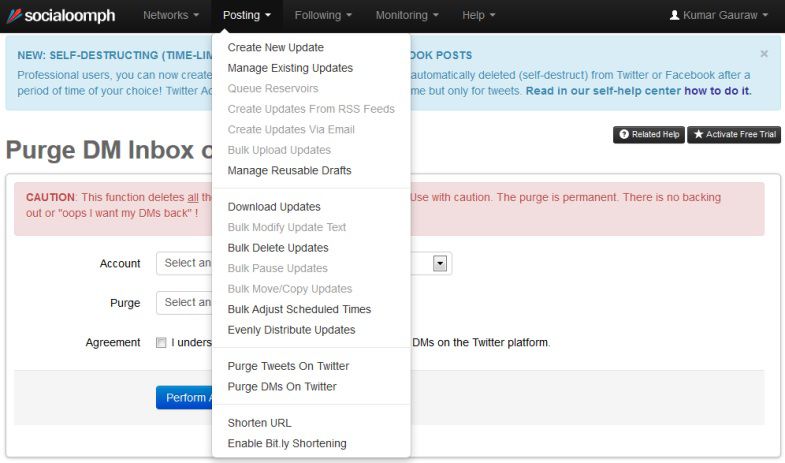Image resolution: width=785 pixels, height=463 pixels.
Task: Open the Account dropdown arrow
Action: click(x=440, y=263)
